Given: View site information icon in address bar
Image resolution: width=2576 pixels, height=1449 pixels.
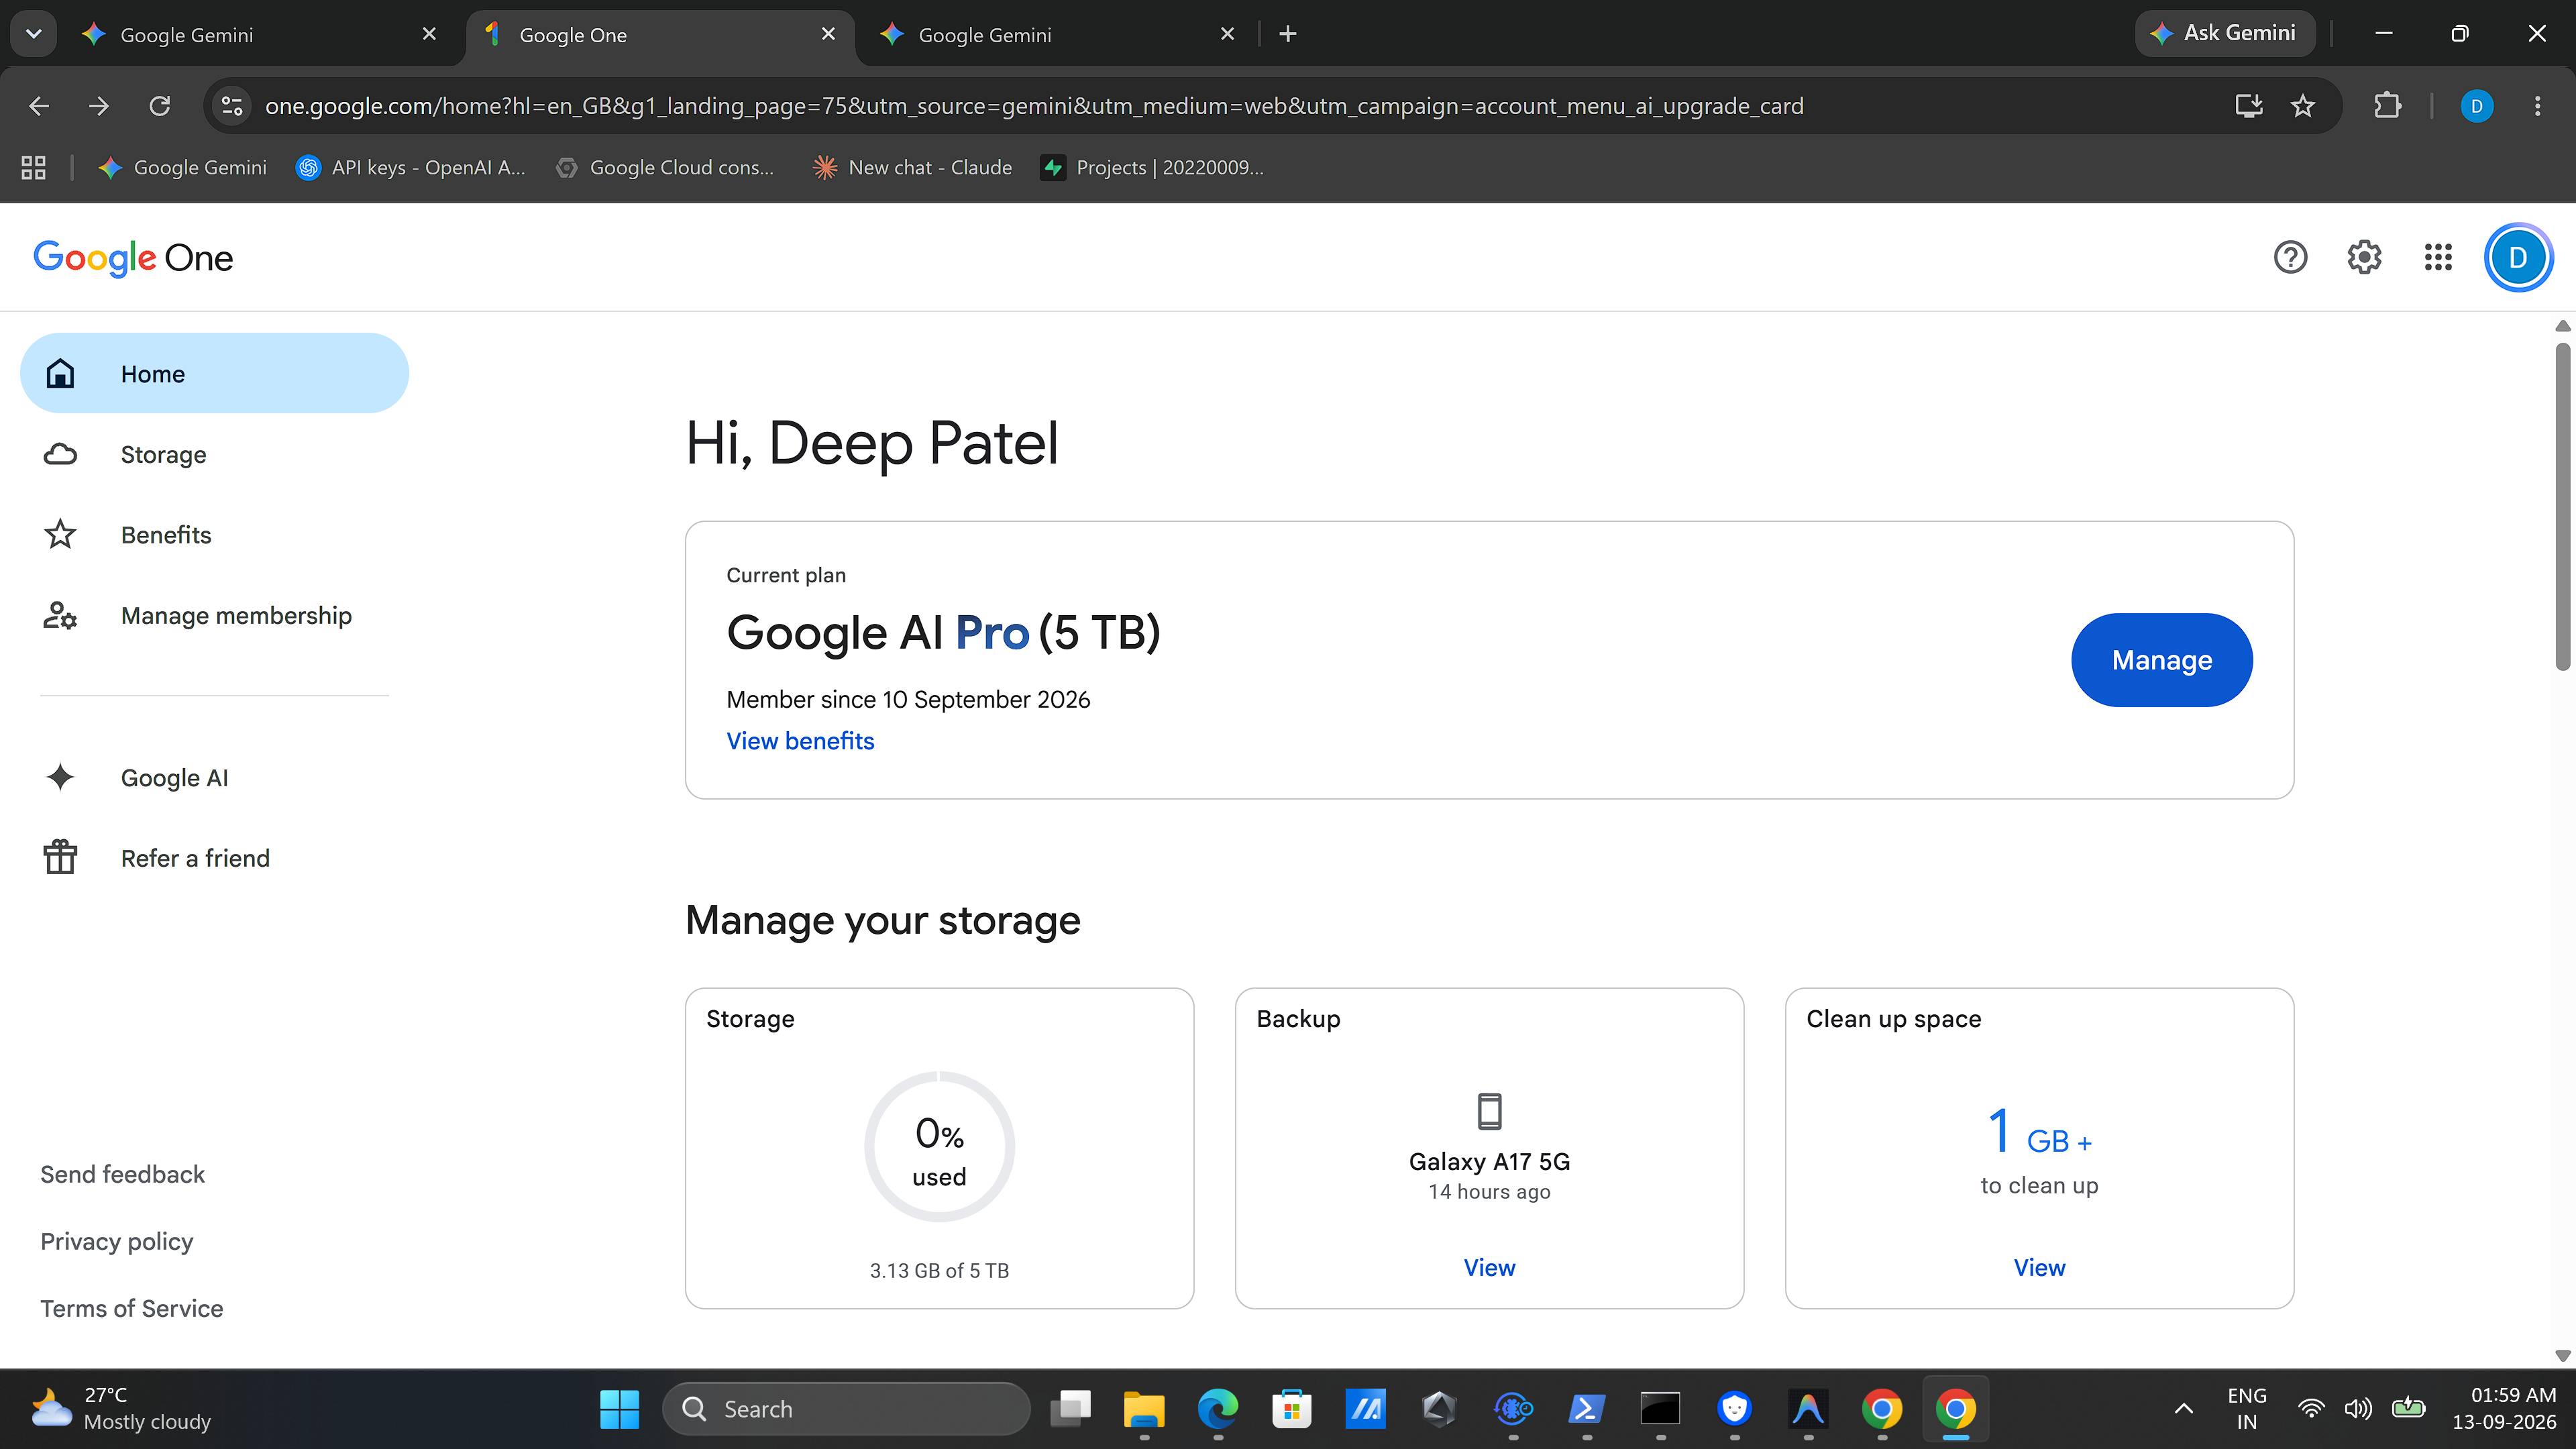Looking at the screenshot, I should (232, 106).
